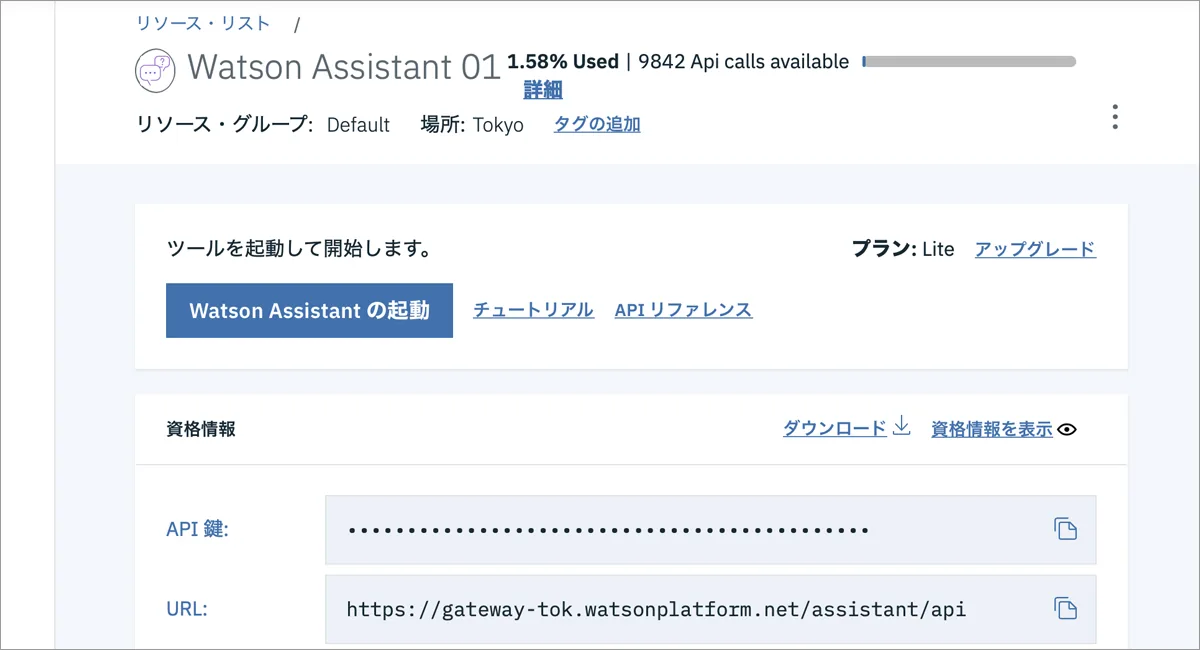Click the 1.58% Used text
The image size is (1200, 650).
pos(563,62)
